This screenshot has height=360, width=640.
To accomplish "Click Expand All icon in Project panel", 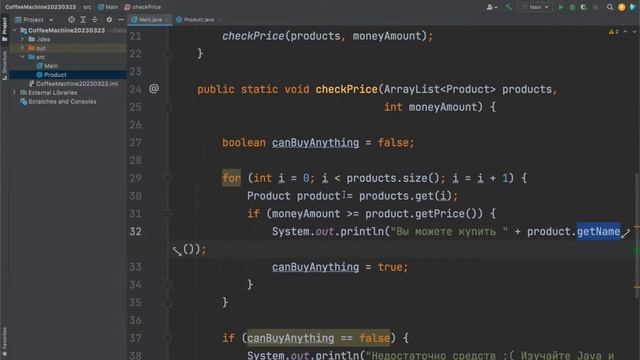I will pyautogui.click(x=83, y=20).
